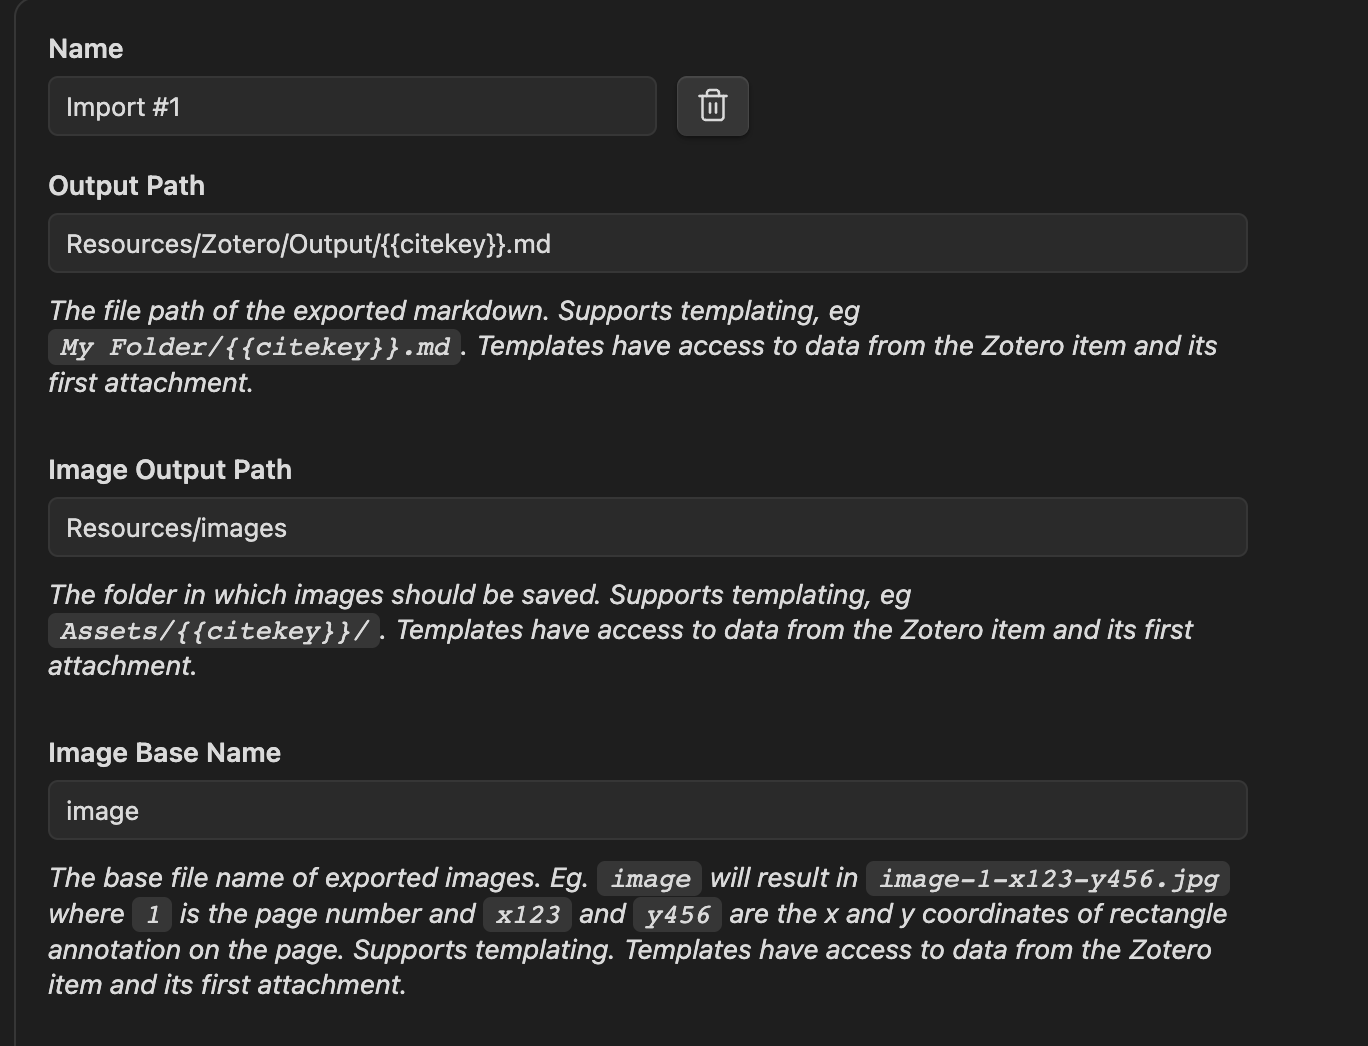Click the Resources/images value
The width and height of the screenshot is (1368, 1046).
click(176, 527)
